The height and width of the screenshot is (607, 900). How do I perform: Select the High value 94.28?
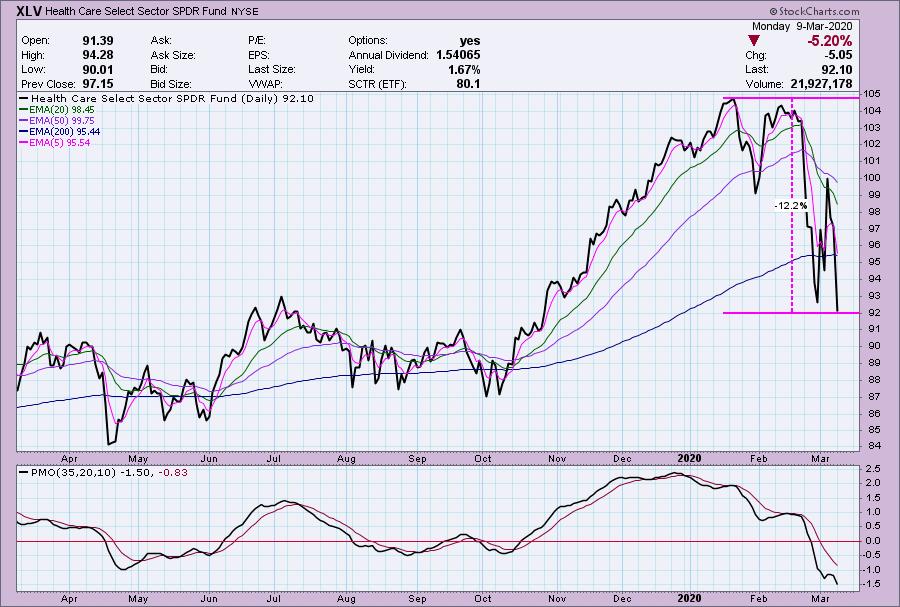tap(98, 55)
